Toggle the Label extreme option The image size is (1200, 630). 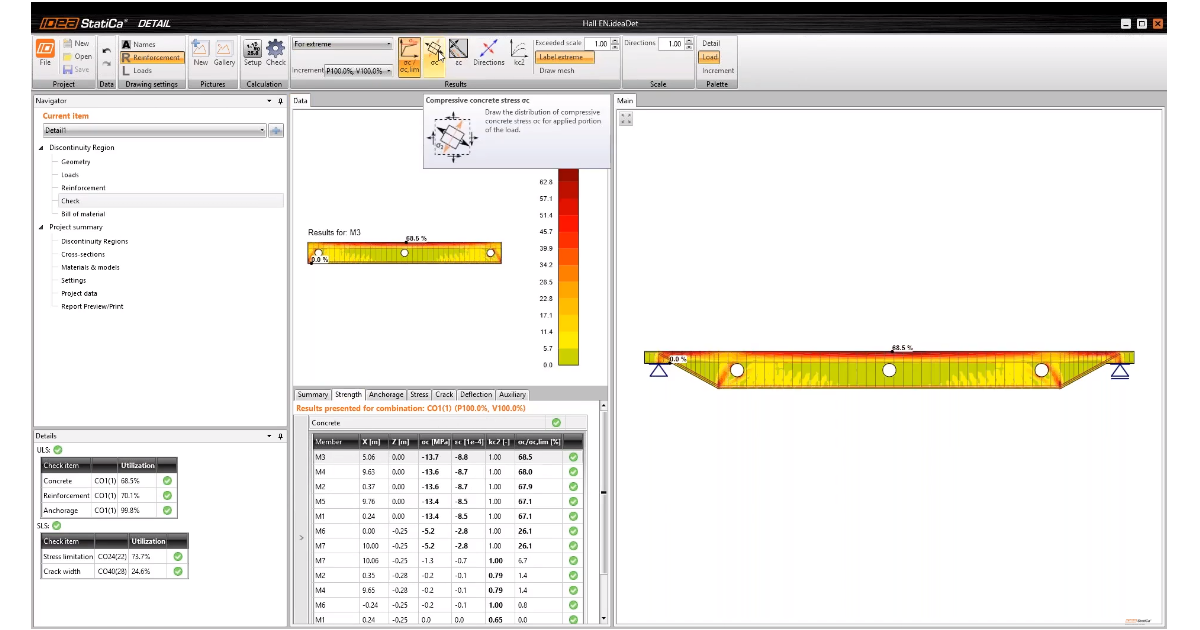565,57
